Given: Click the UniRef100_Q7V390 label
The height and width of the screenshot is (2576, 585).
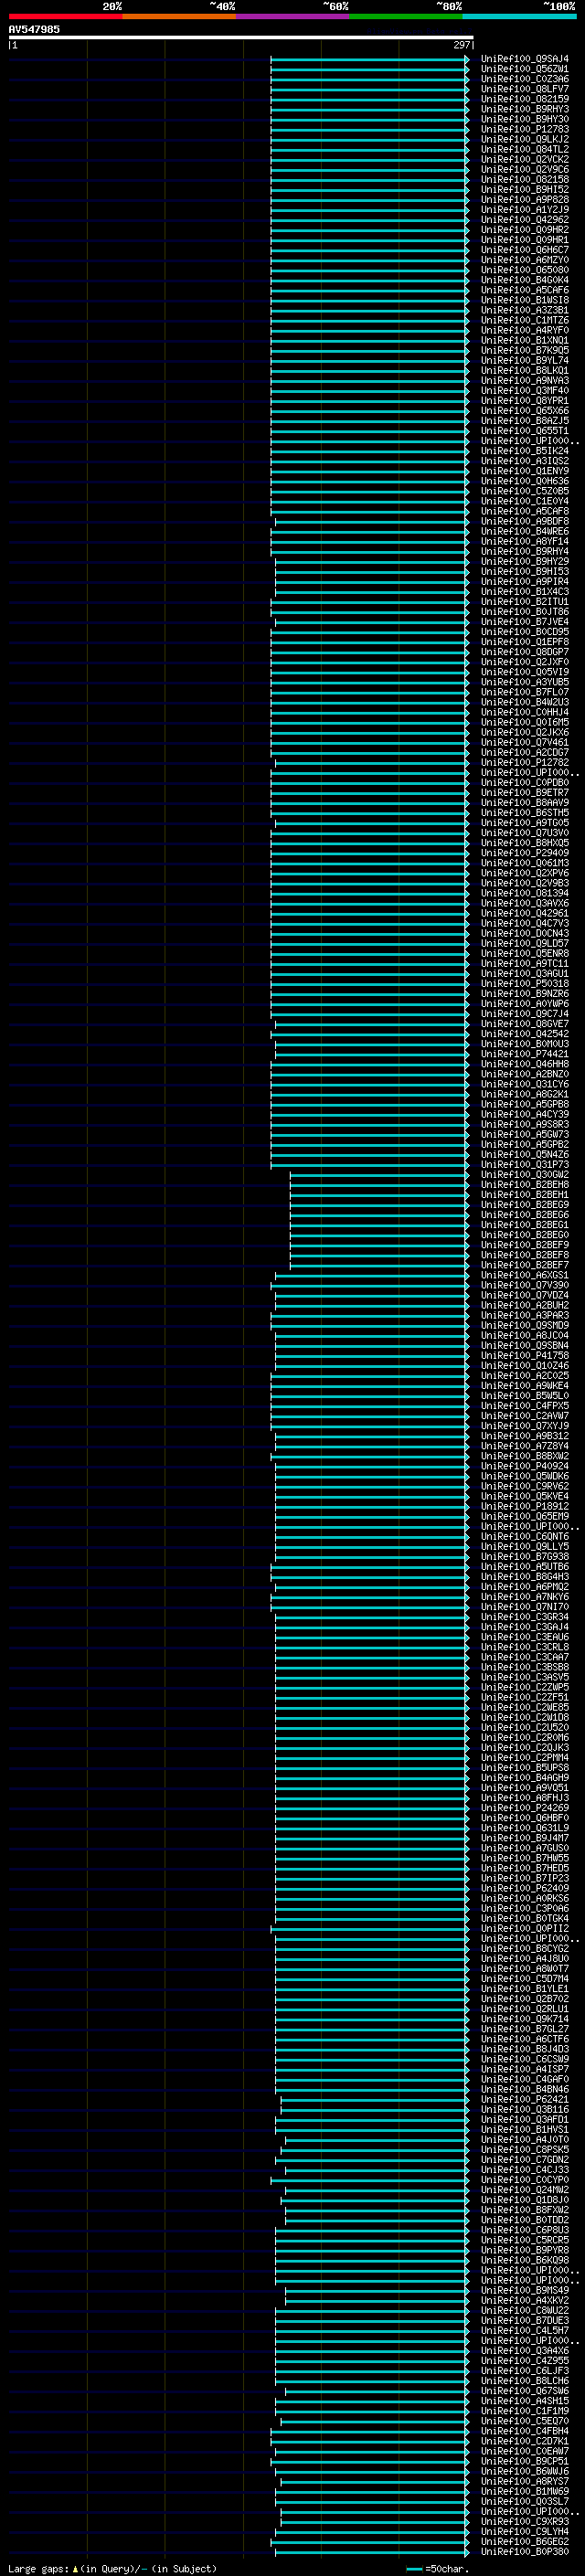Looking at the screenshot, I should 524,1285.
